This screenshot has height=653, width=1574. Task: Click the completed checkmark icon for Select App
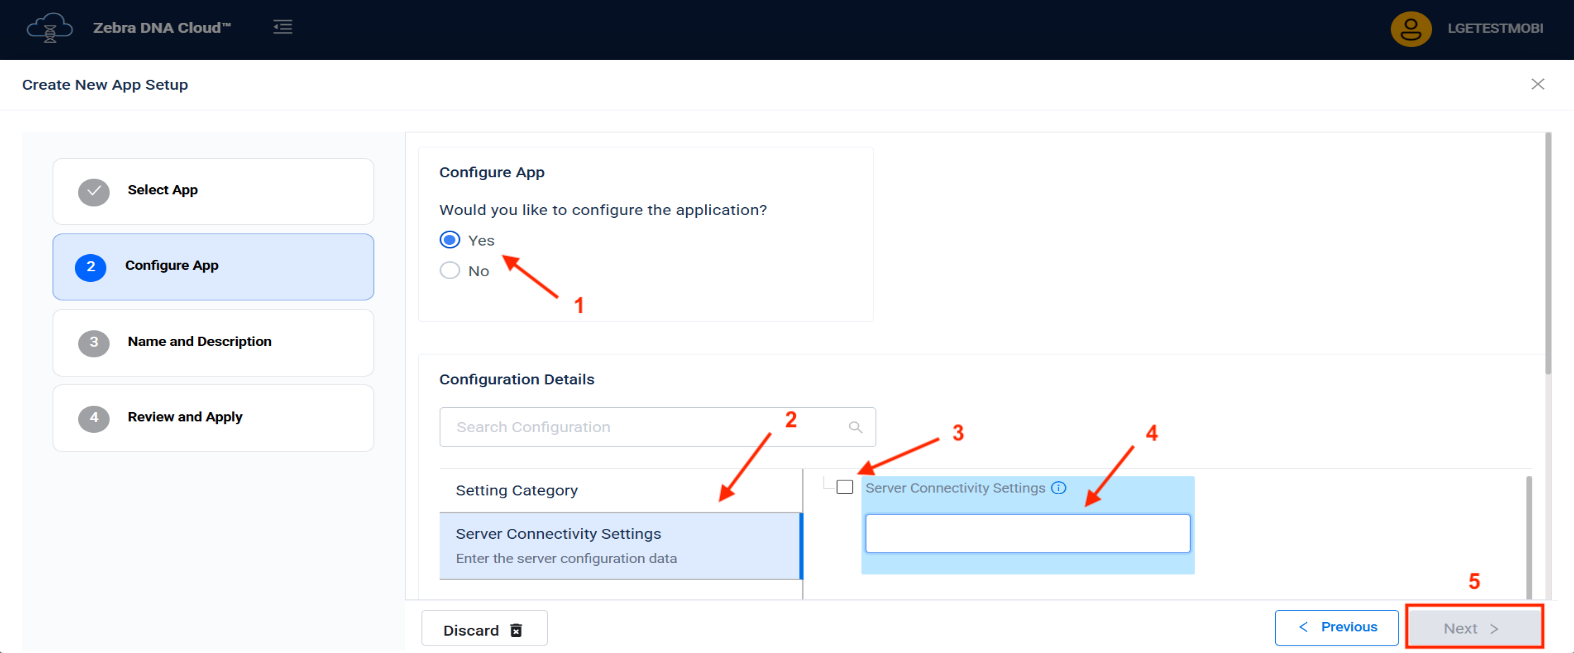(94, 192)
